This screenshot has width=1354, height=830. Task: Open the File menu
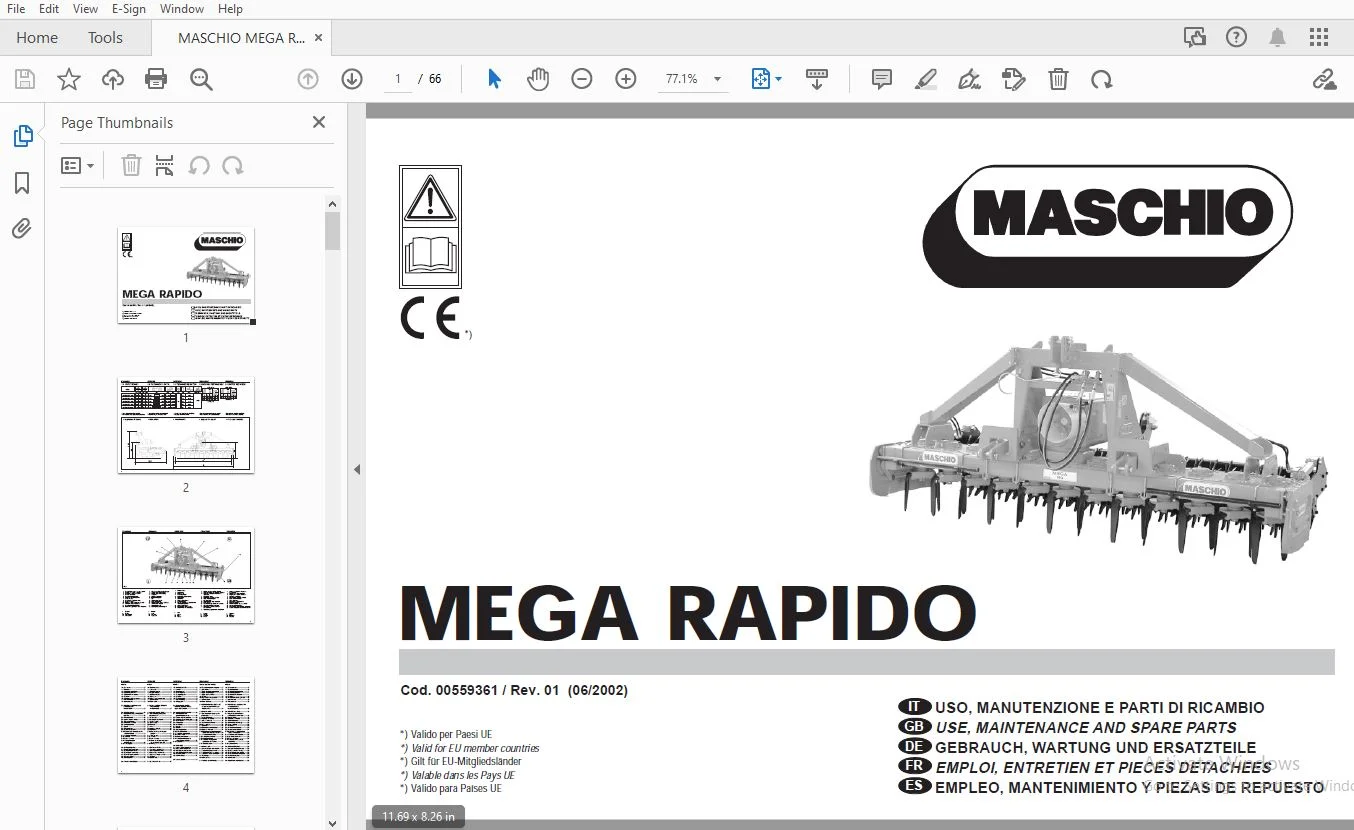point(16,9)
